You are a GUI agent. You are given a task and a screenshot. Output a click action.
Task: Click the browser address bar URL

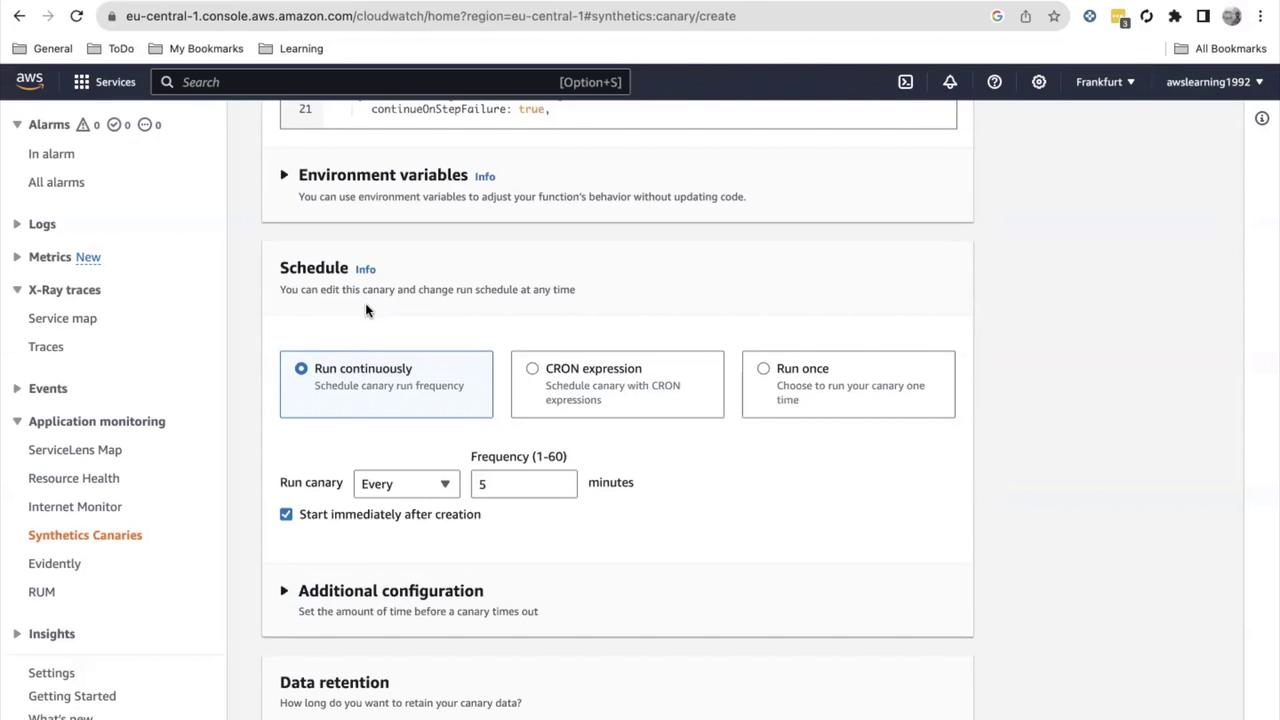point(430,16)
